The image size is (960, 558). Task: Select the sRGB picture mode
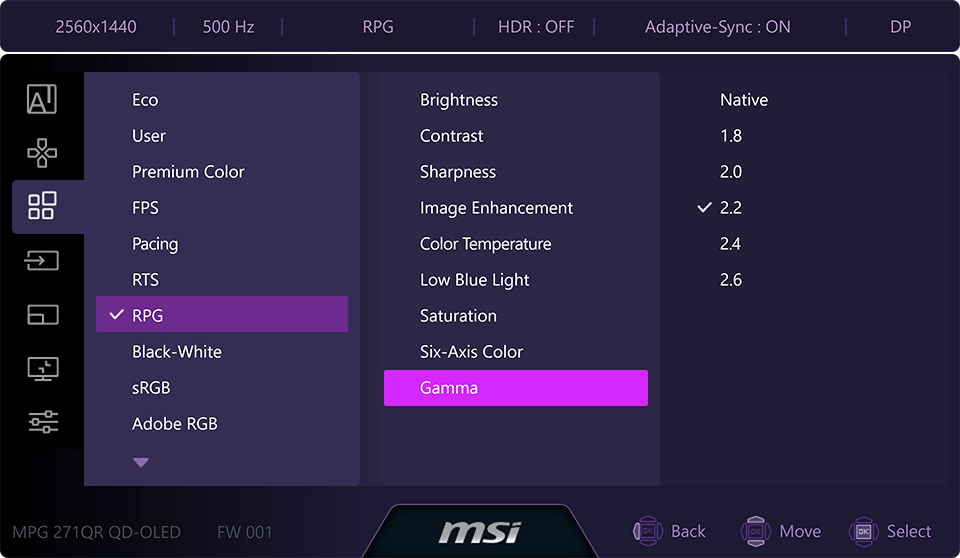(x=151, y=388)
